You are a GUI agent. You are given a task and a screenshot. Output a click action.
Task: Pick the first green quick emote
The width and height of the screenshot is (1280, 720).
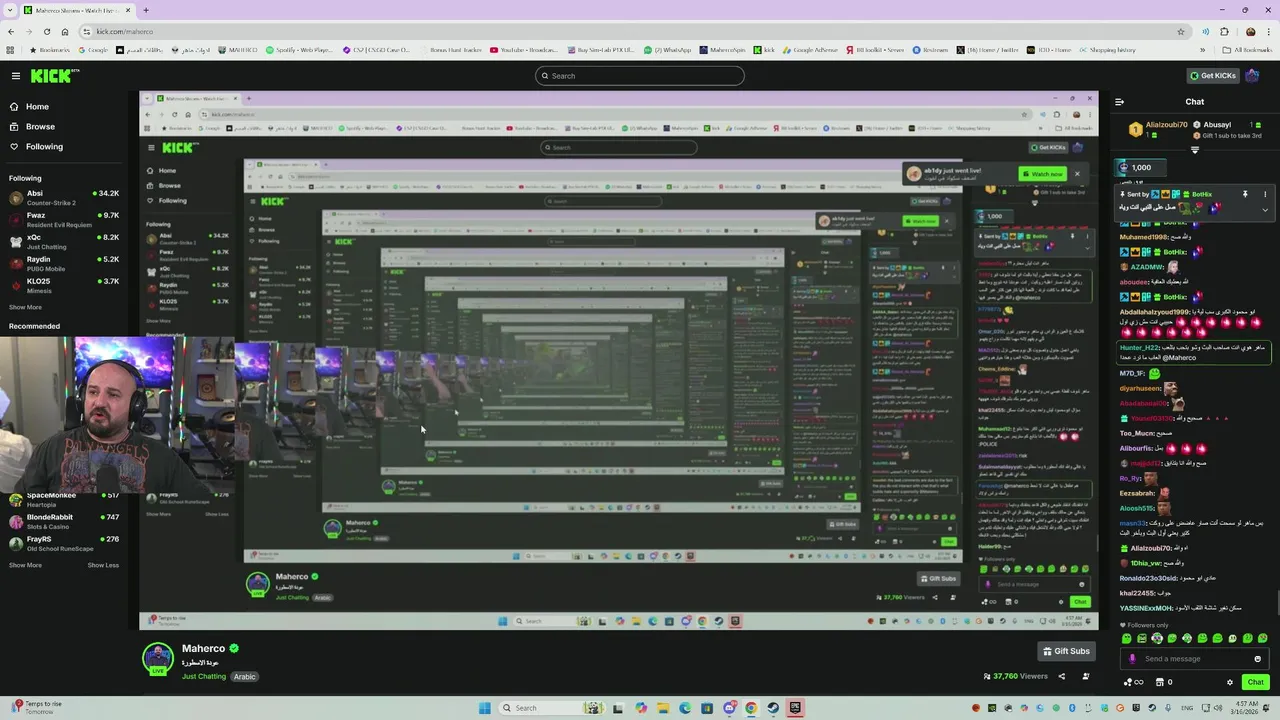[1127, 638]
